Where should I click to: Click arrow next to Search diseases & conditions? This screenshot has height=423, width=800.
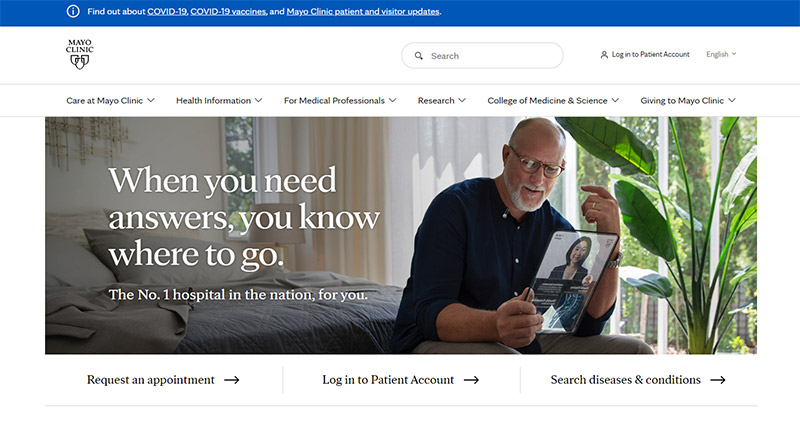[x=718, y=380]
